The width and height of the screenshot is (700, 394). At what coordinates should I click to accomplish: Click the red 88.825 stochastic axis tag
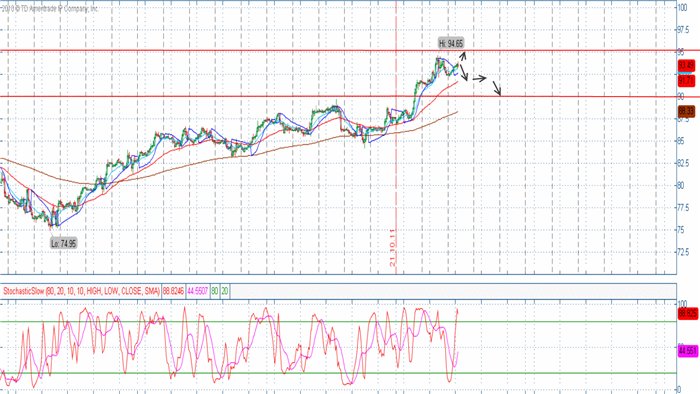pyautogui.click(x=688, y=314)
